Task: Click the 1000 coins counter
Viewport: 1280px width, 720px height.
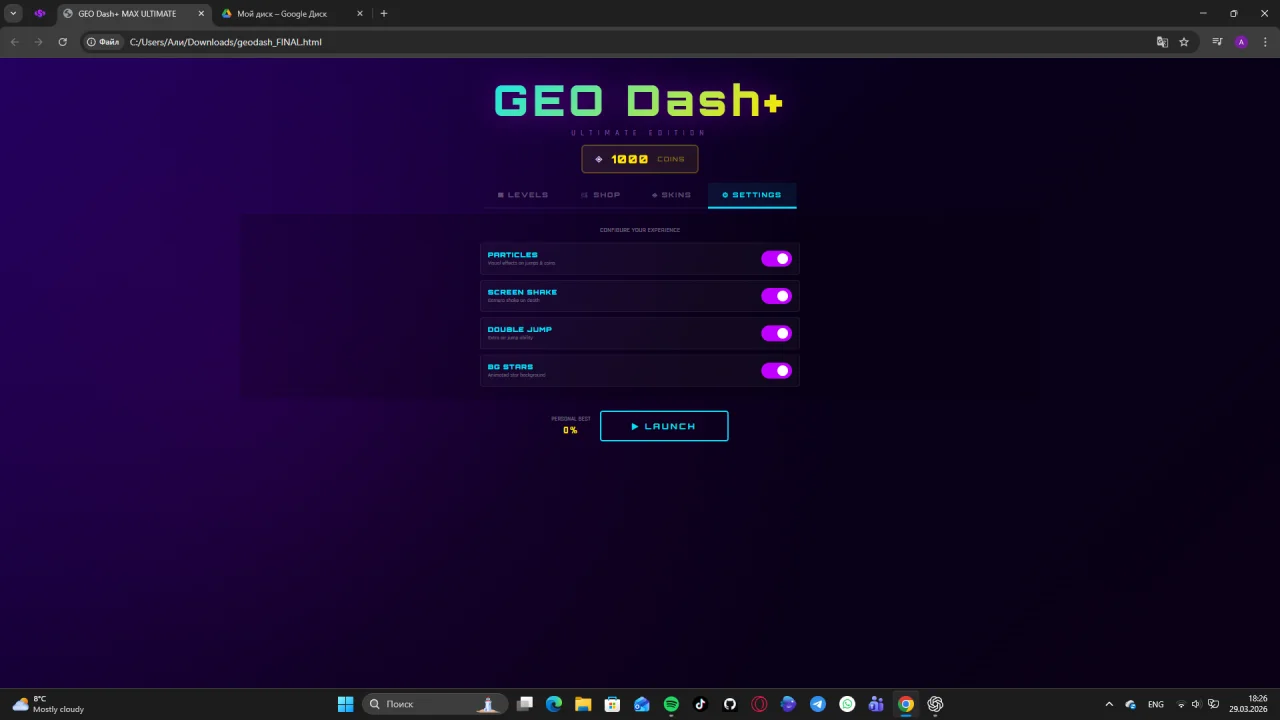Action: [x=640, y=159]
